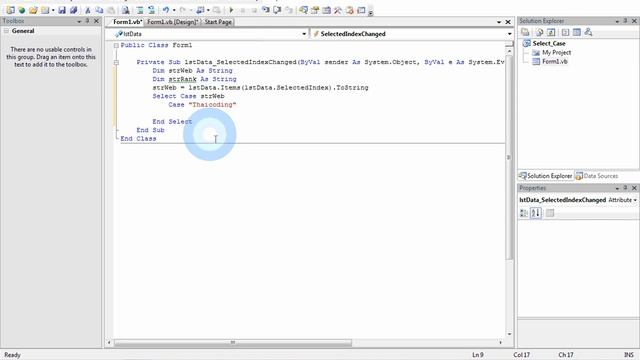
Task: Open Solution Explorer from the main toolbar icon
Action: [x=303, y=10]
